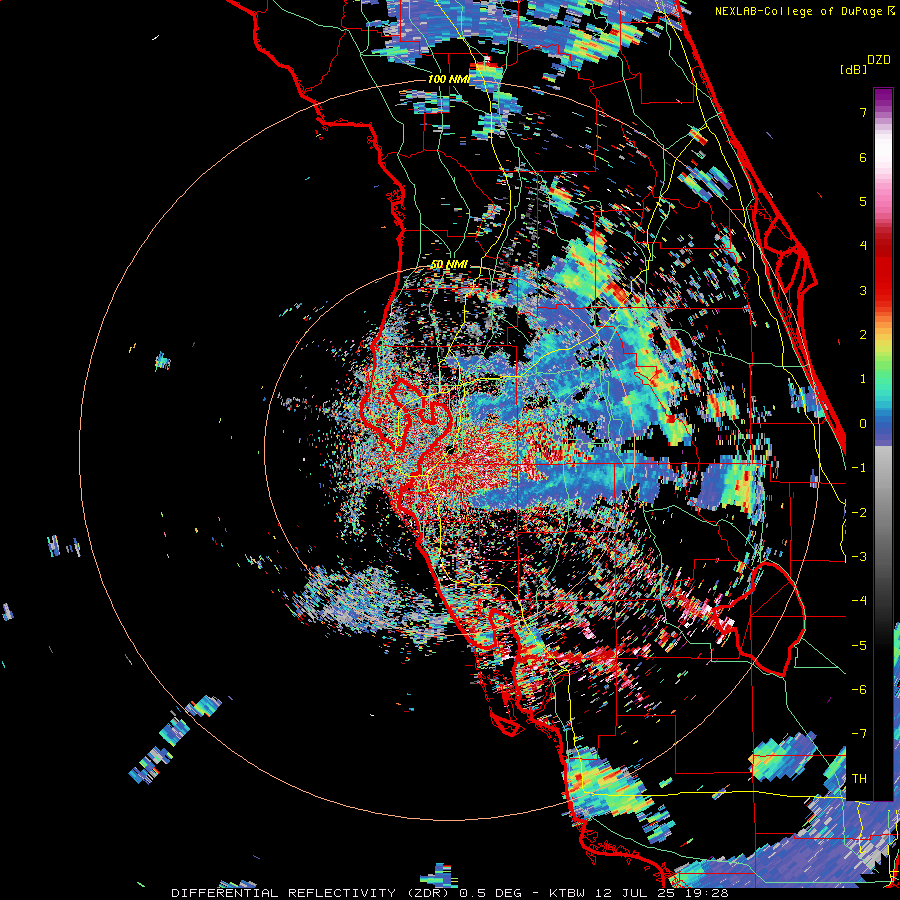Click the 100 NMI range ring label

click(x=449, y=79)
